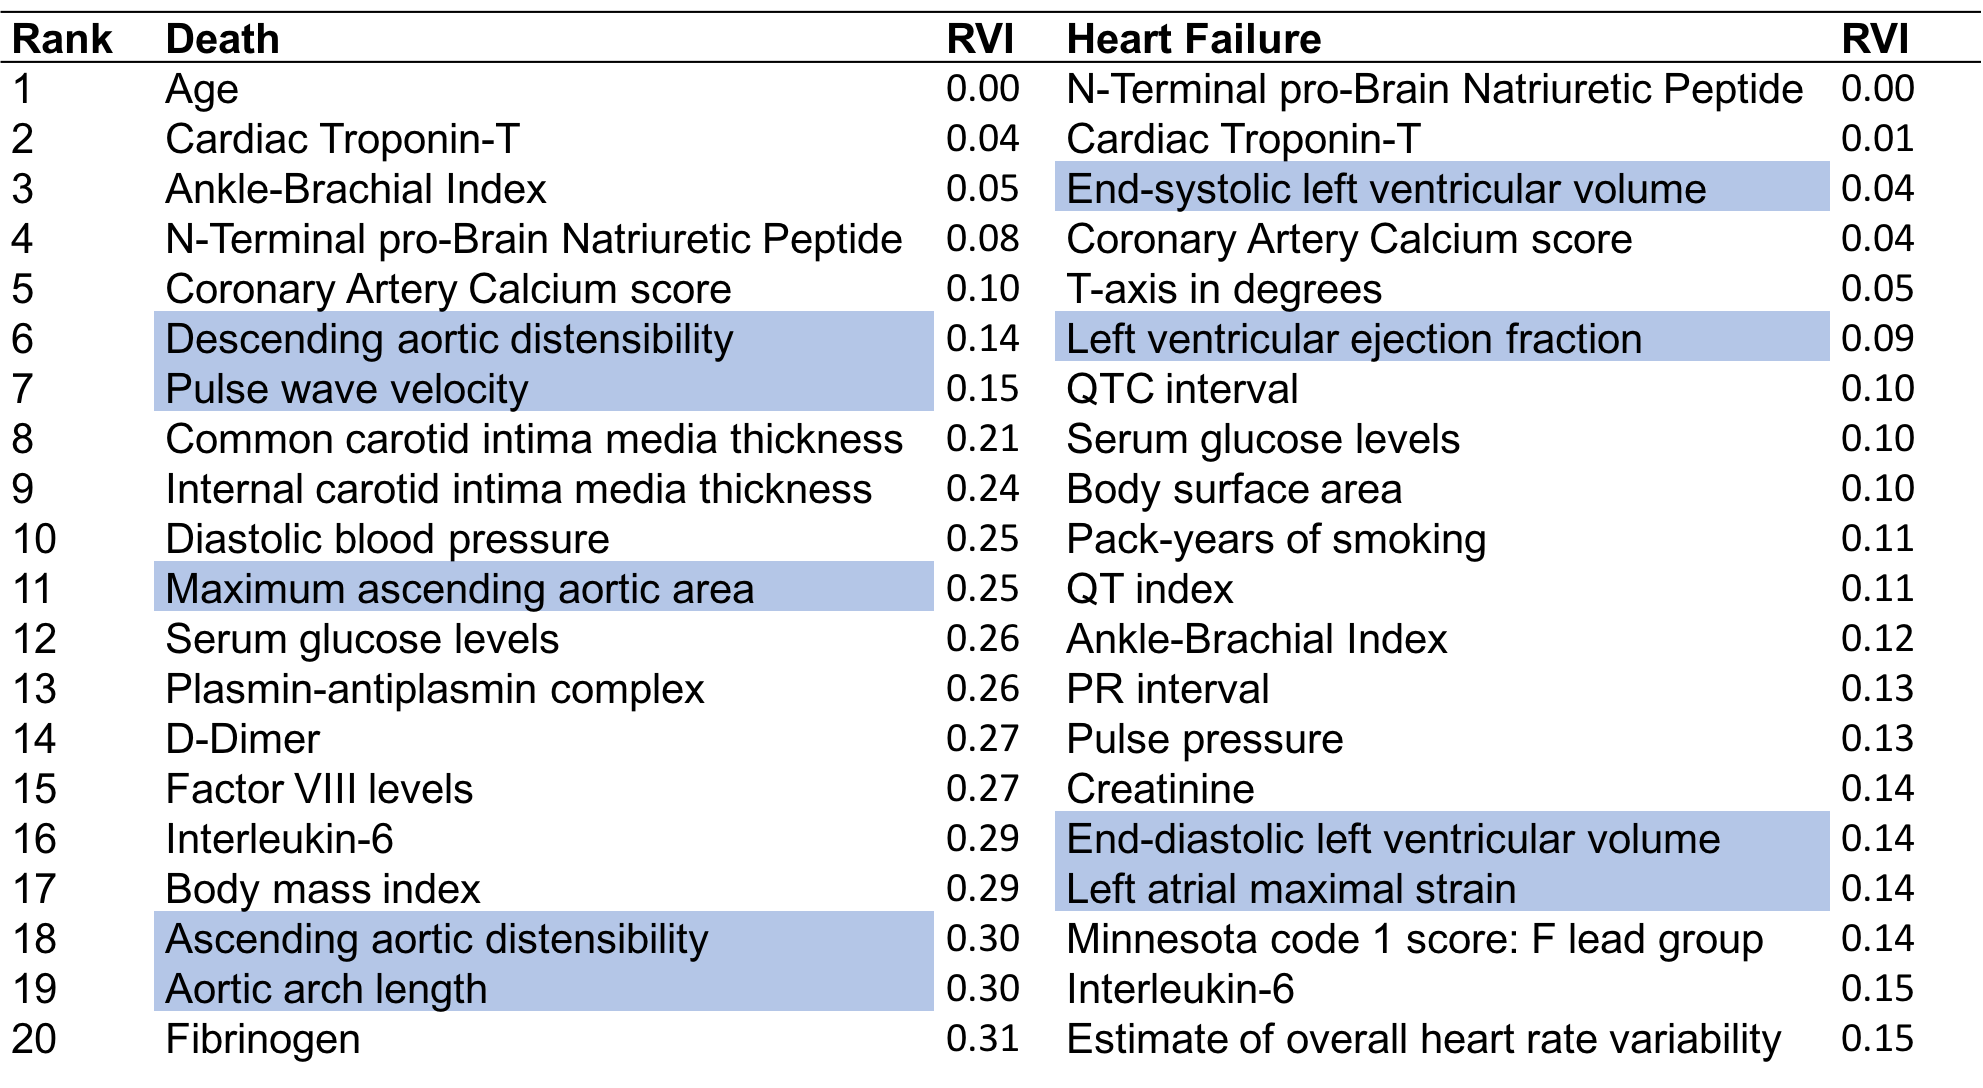
Task: Click the Pack-years of smoking entry
Action: [x=1276, y=539]
